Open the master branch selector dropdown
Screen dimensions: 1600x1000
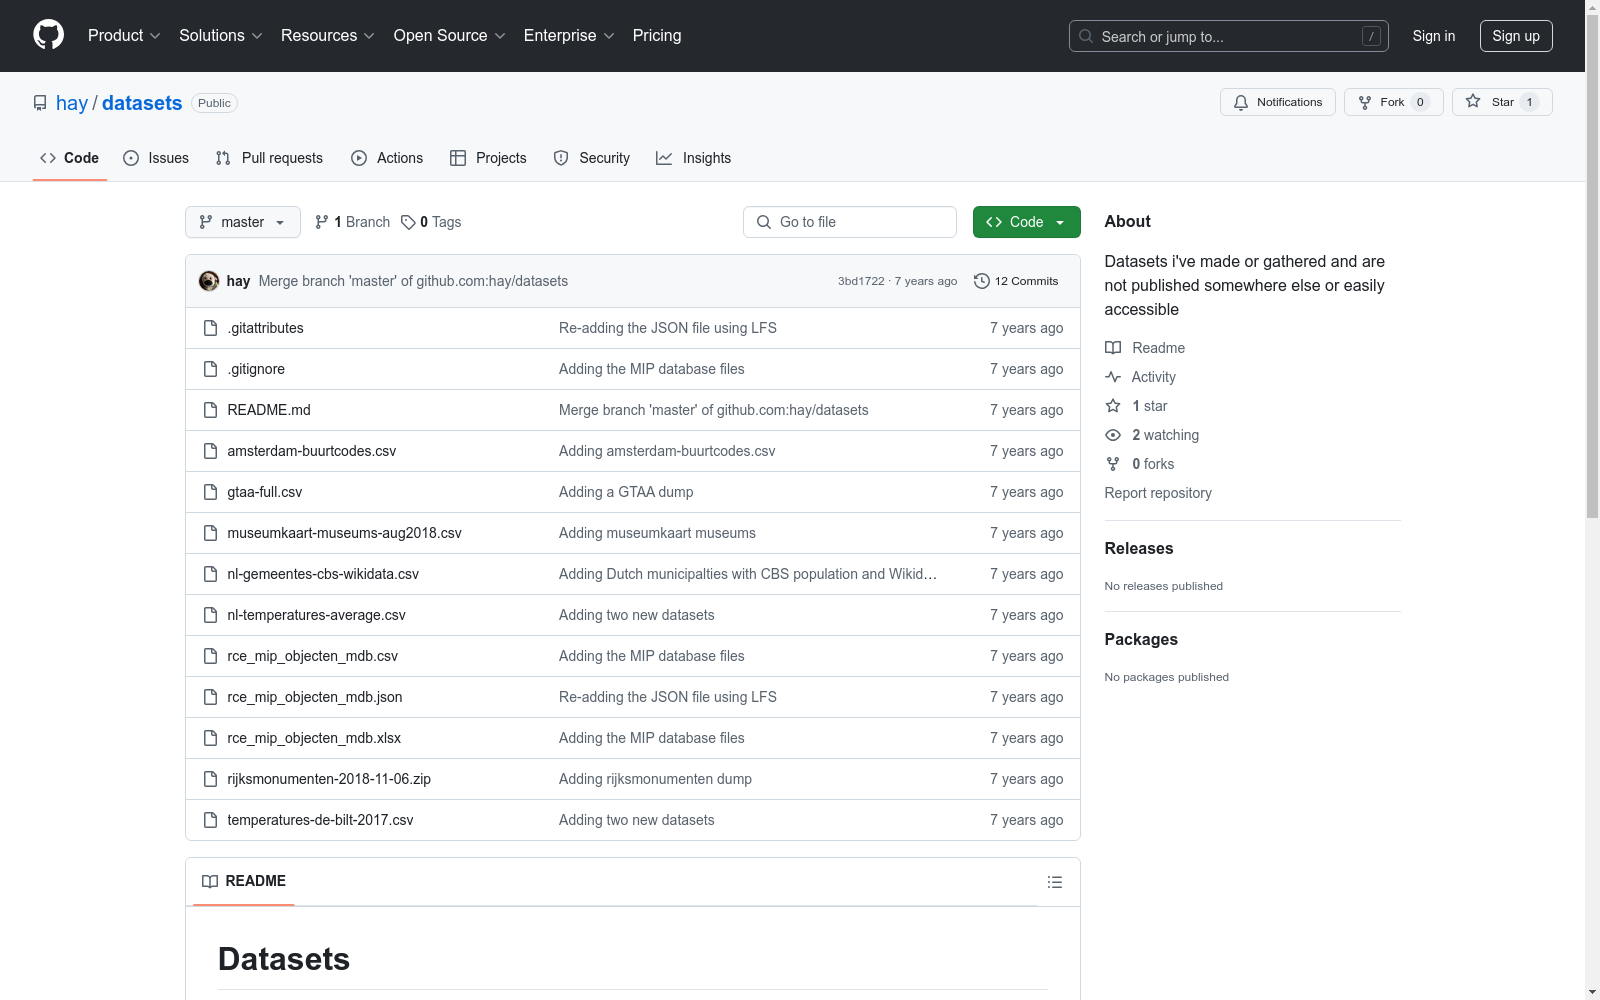[243, 222]
